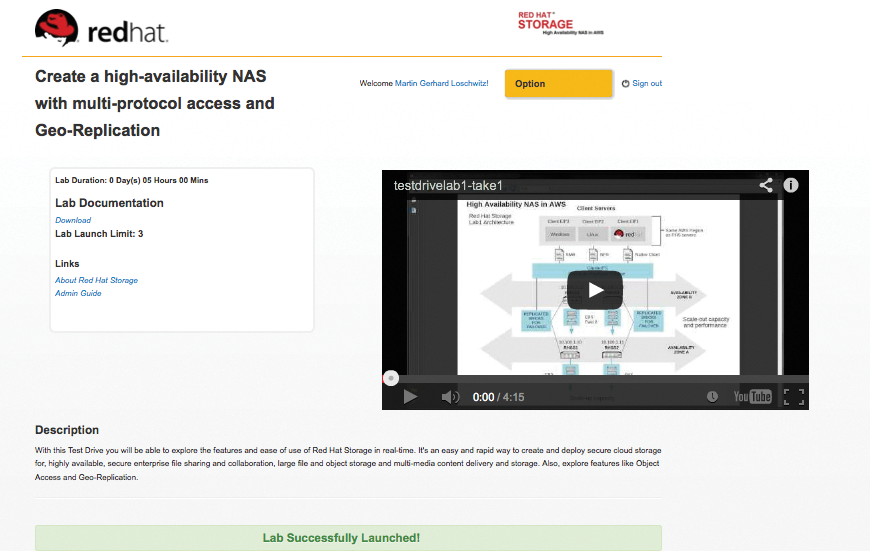Click the play control in player bar

point(410,397)
